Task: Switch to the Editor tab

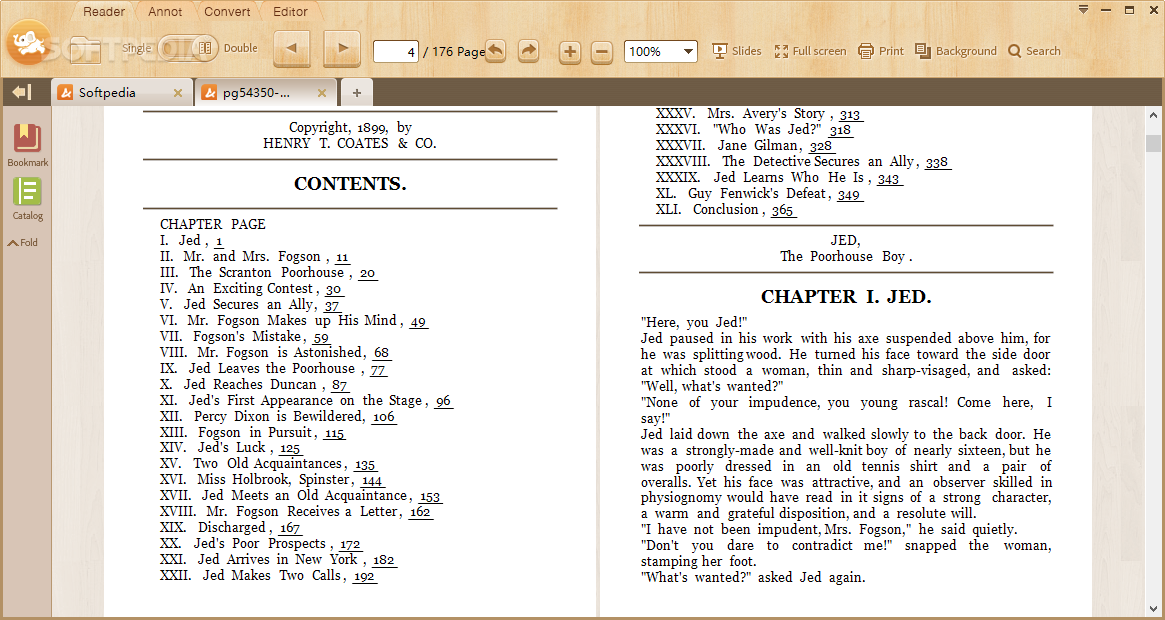Action: [291, 12]
